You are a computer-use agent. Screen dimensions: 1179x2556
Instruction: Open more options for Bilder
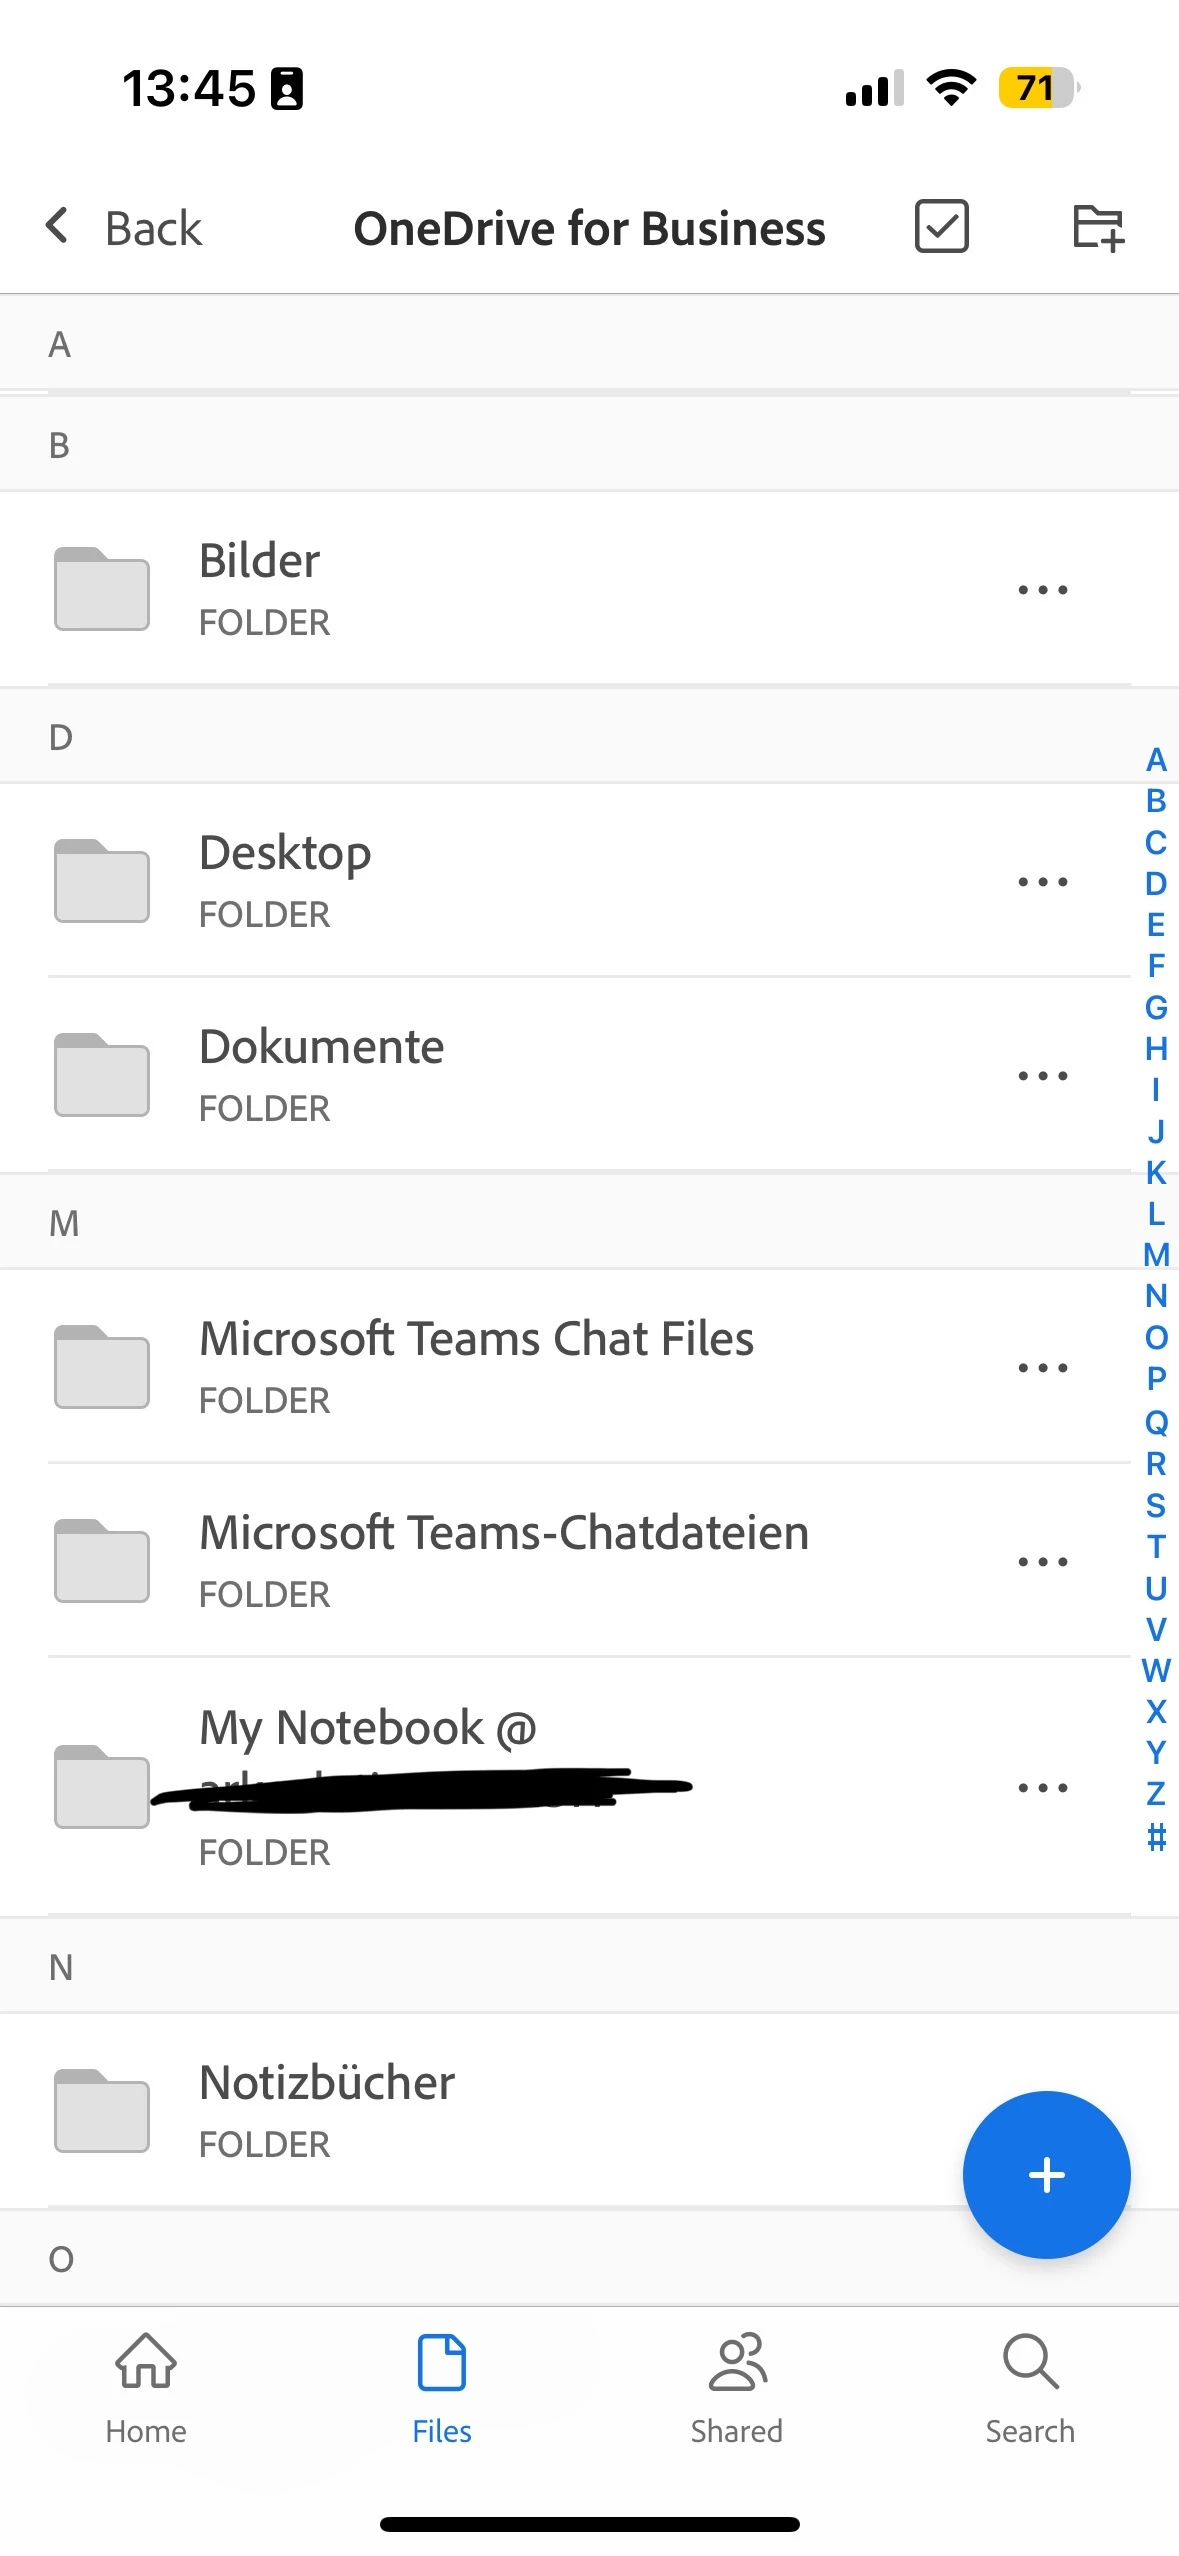(x=1043, y=590)
